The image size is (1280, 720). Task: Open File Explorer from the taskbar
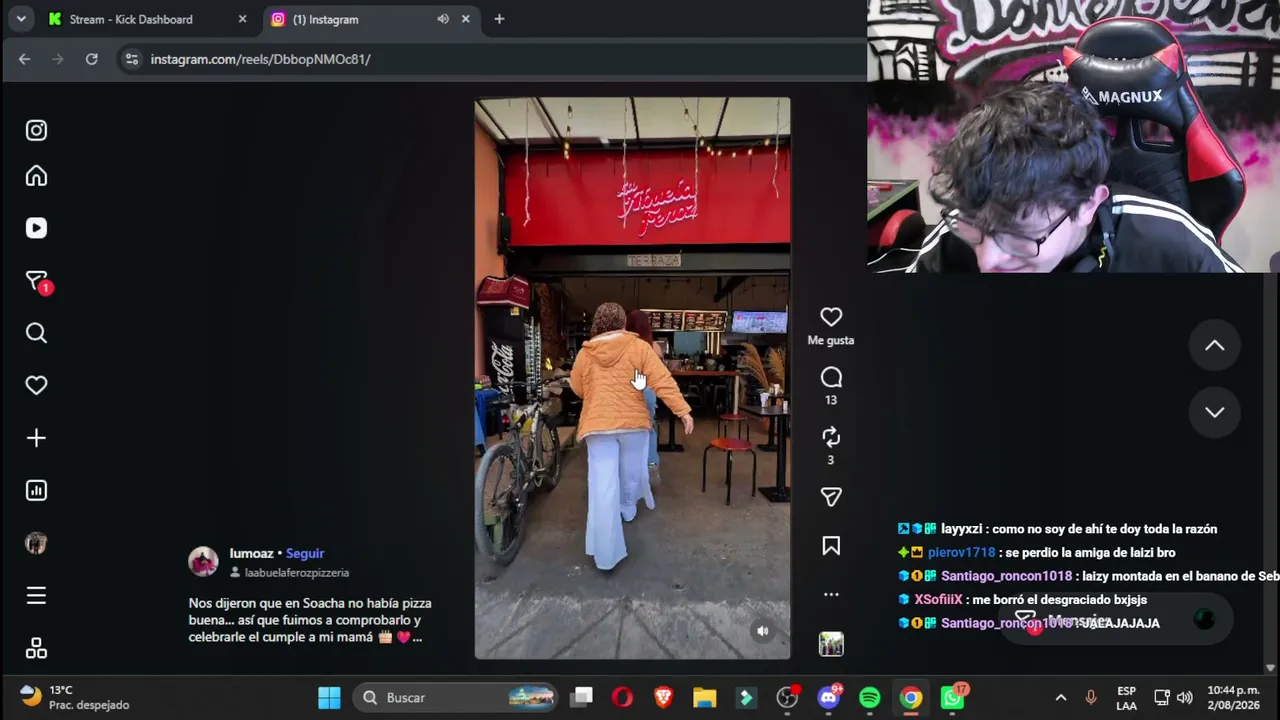[x=705, y=698]
